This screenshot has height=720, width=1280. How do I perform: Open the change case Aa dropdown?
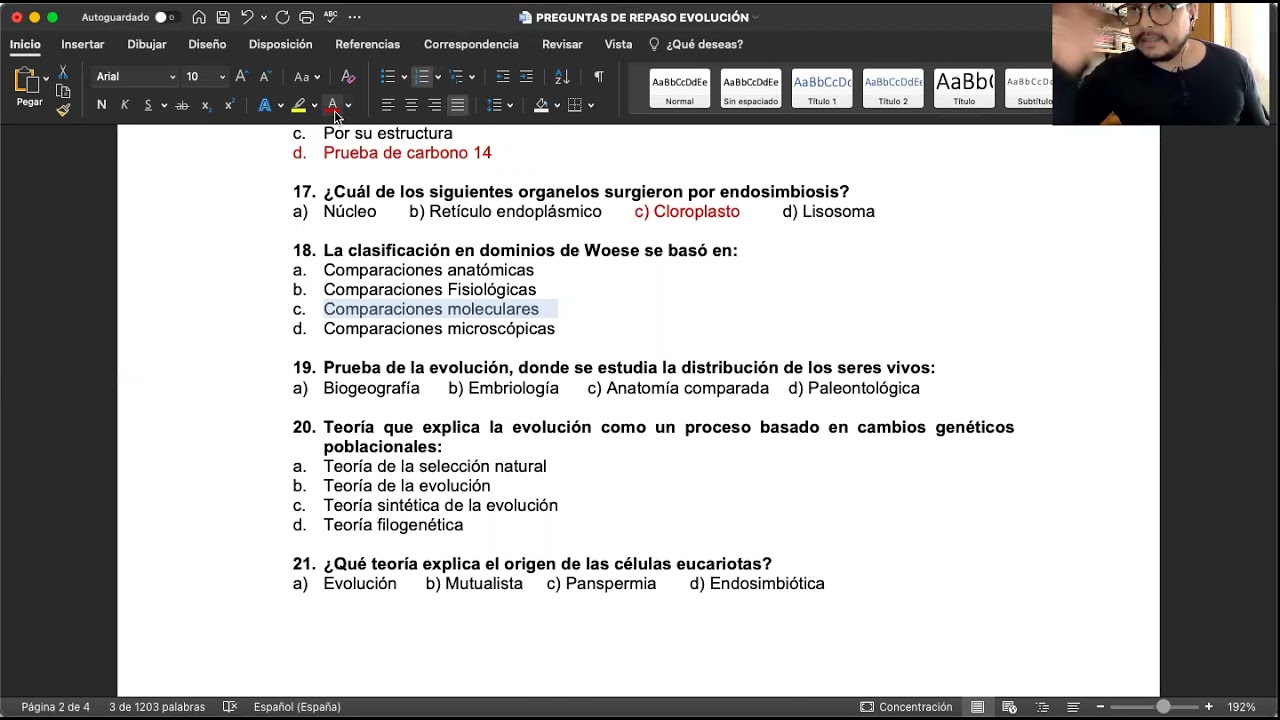coord(307,76)
